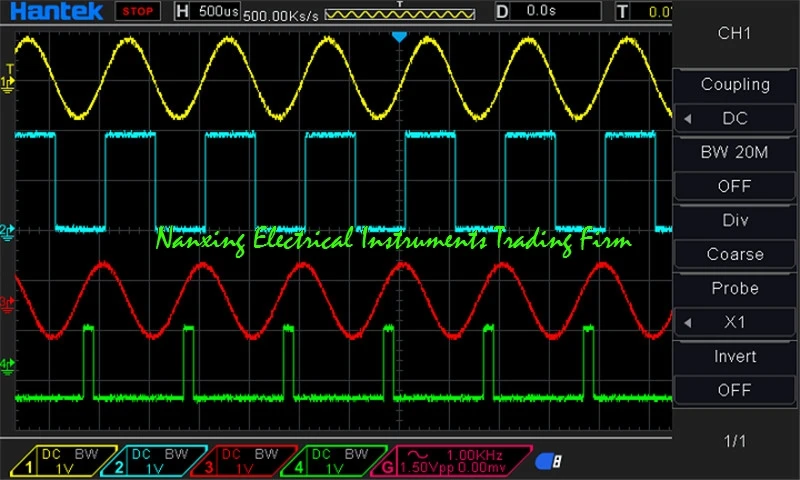This screenshot has height=480, width=800.
Task: Click the red STOP run-state indicator
Action: 138,11
